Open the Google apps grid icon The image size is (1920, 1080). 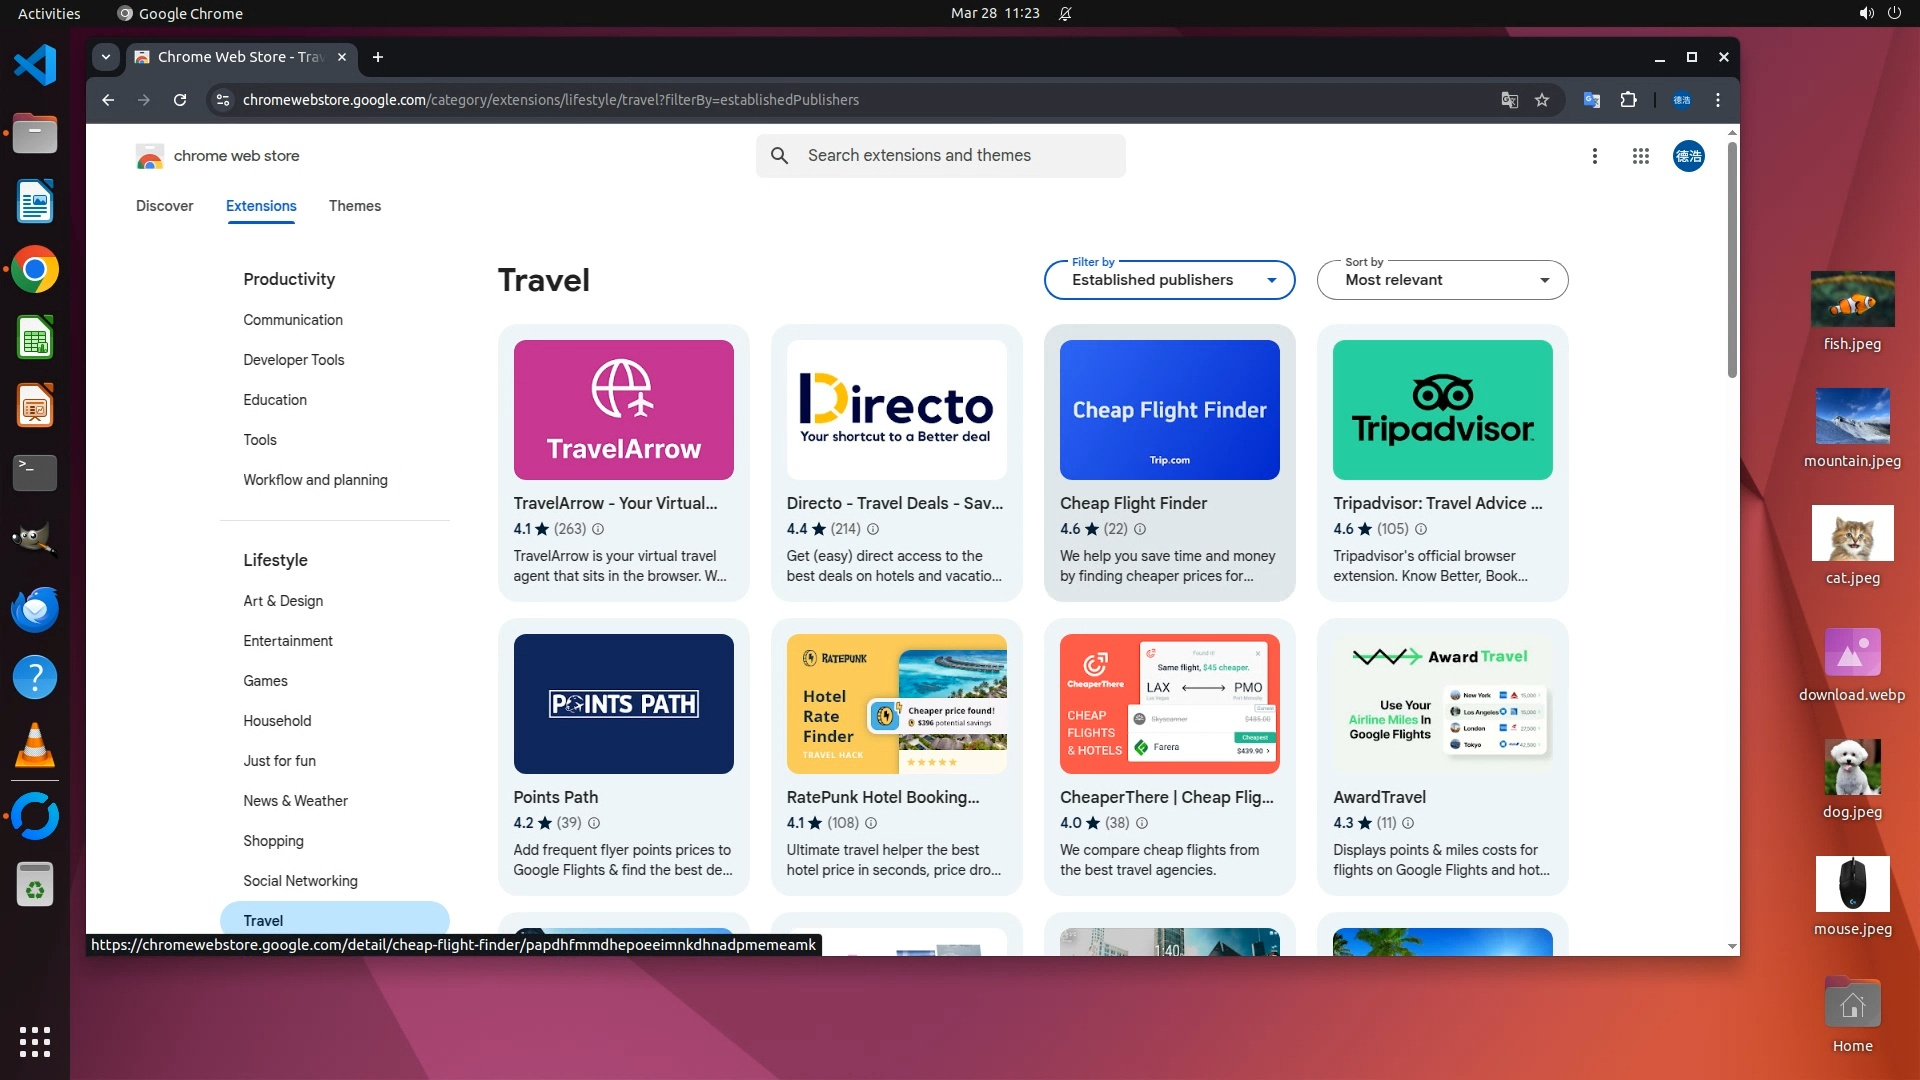tap(1640, 156)
